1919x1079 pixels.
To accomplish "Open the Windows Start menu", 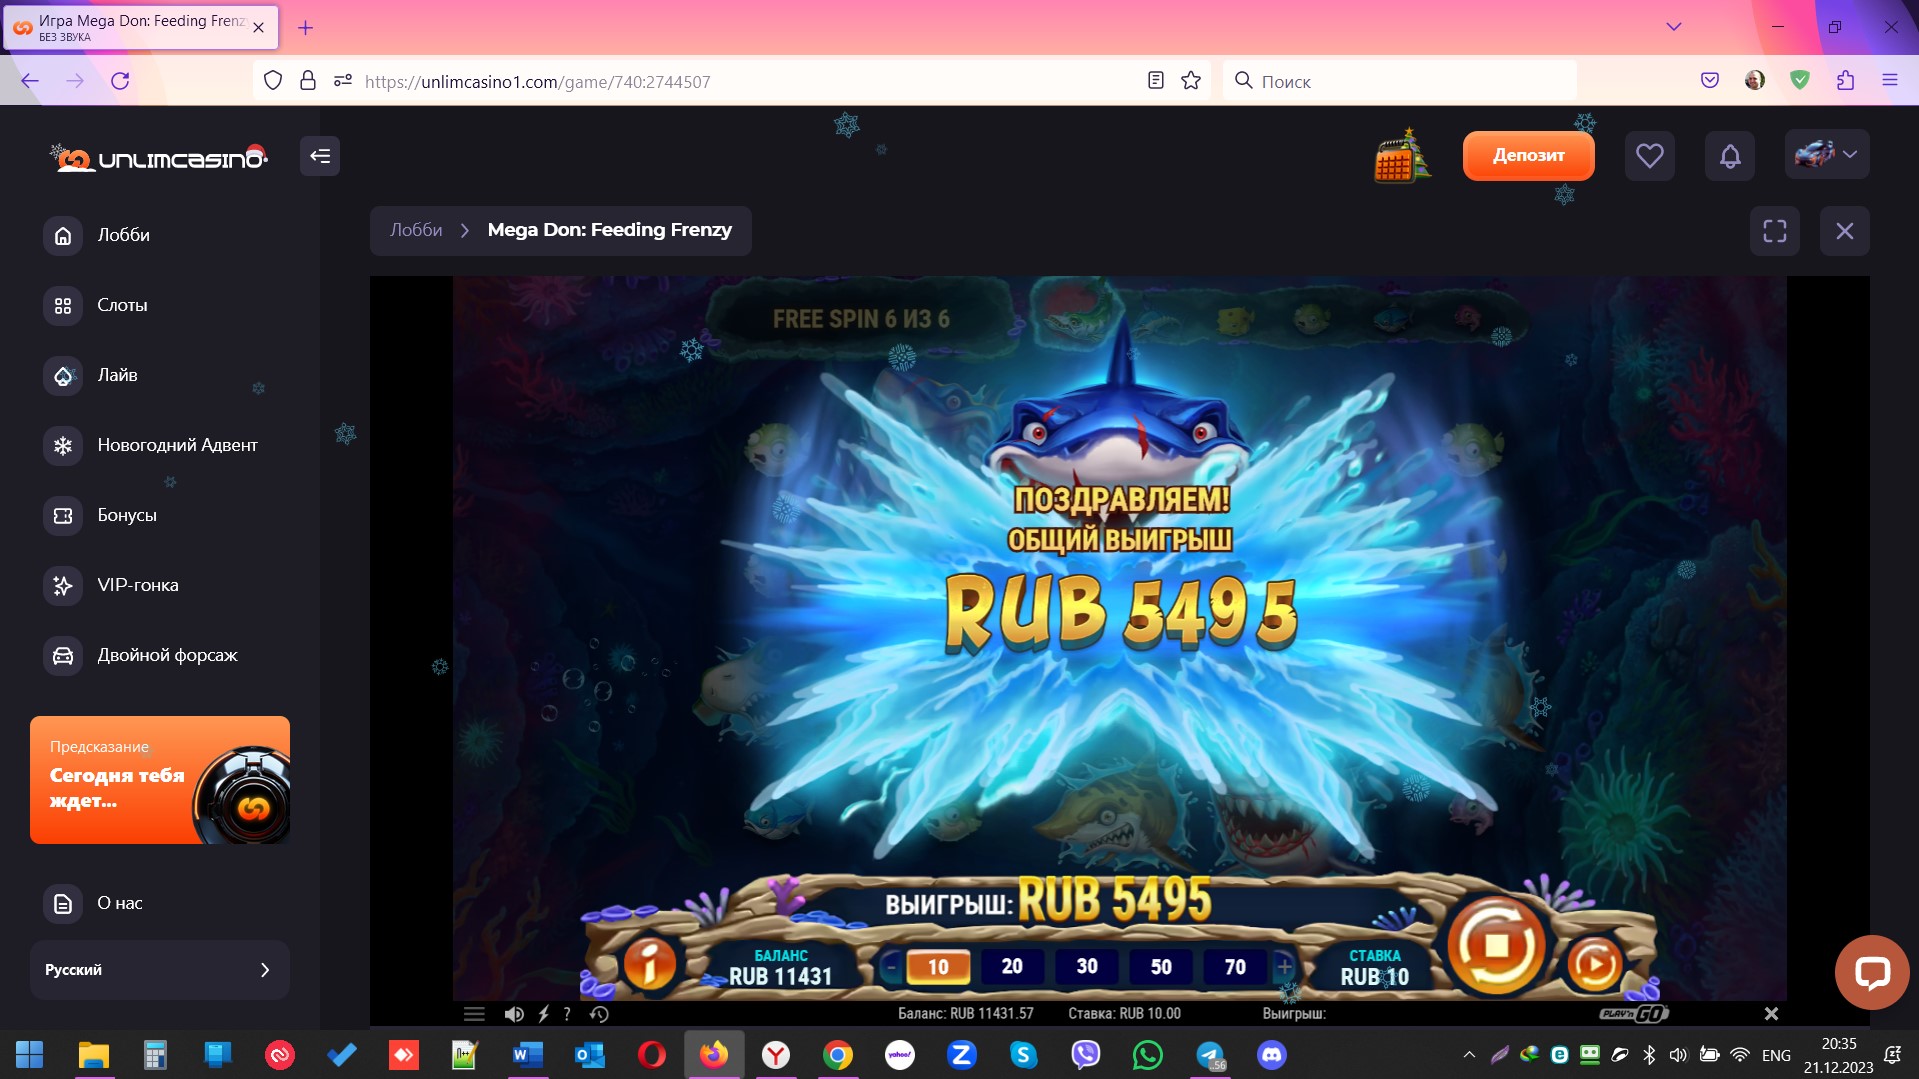I will click(x=30, y=1055).
